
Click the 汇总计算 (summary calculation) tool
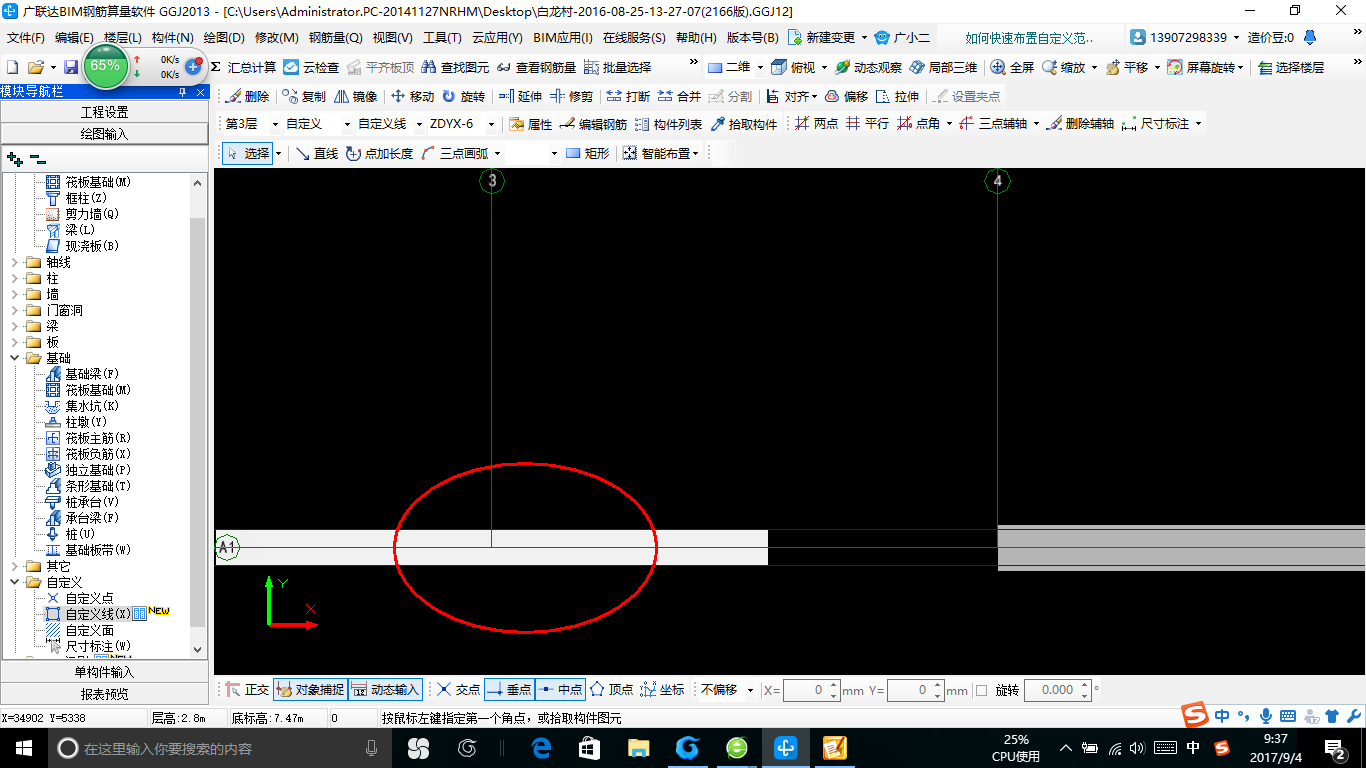click(243, 67)
